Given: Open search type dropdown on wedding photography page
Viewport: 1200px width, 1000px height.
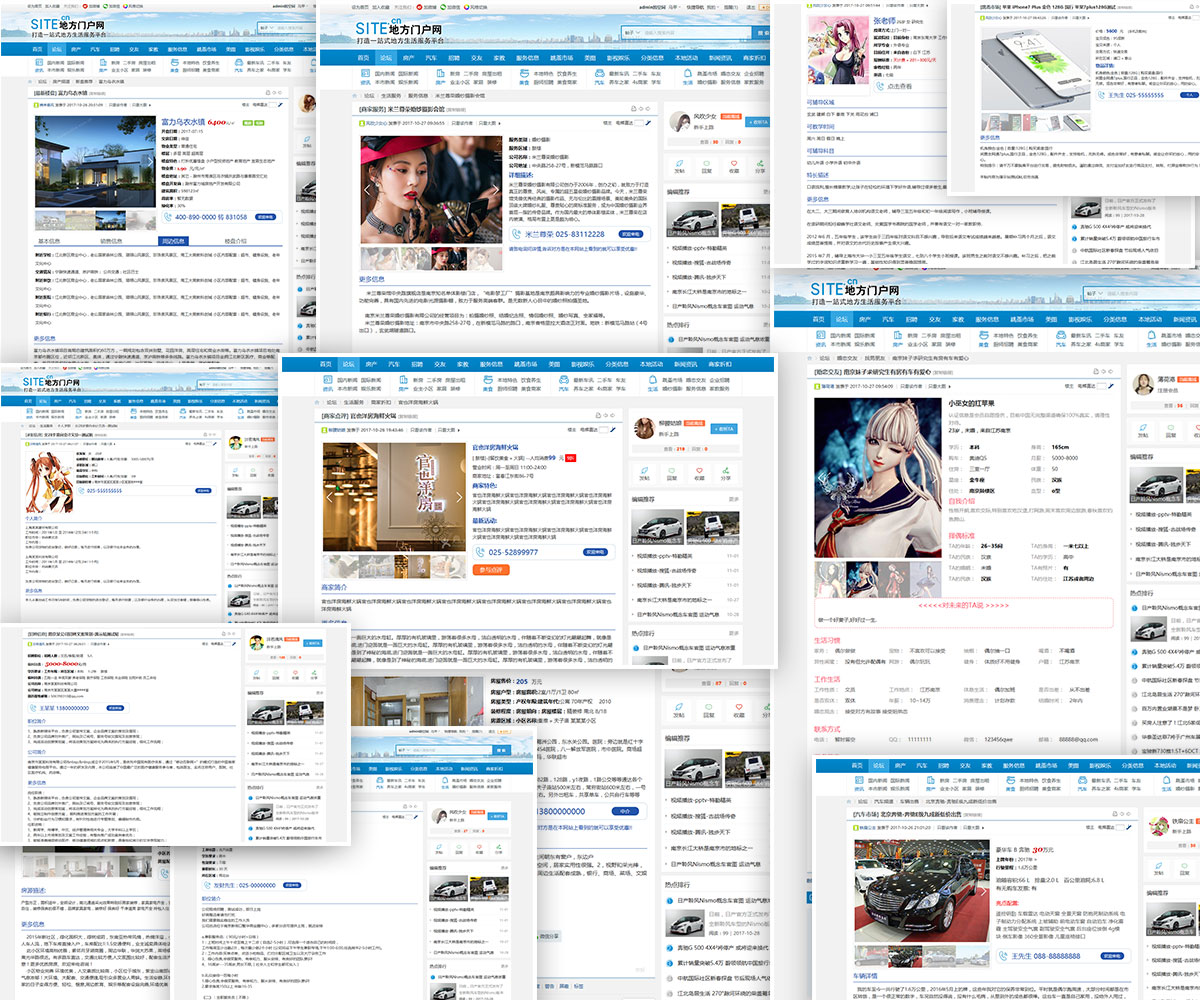Looking at the screenshot, I should [632, 32].
